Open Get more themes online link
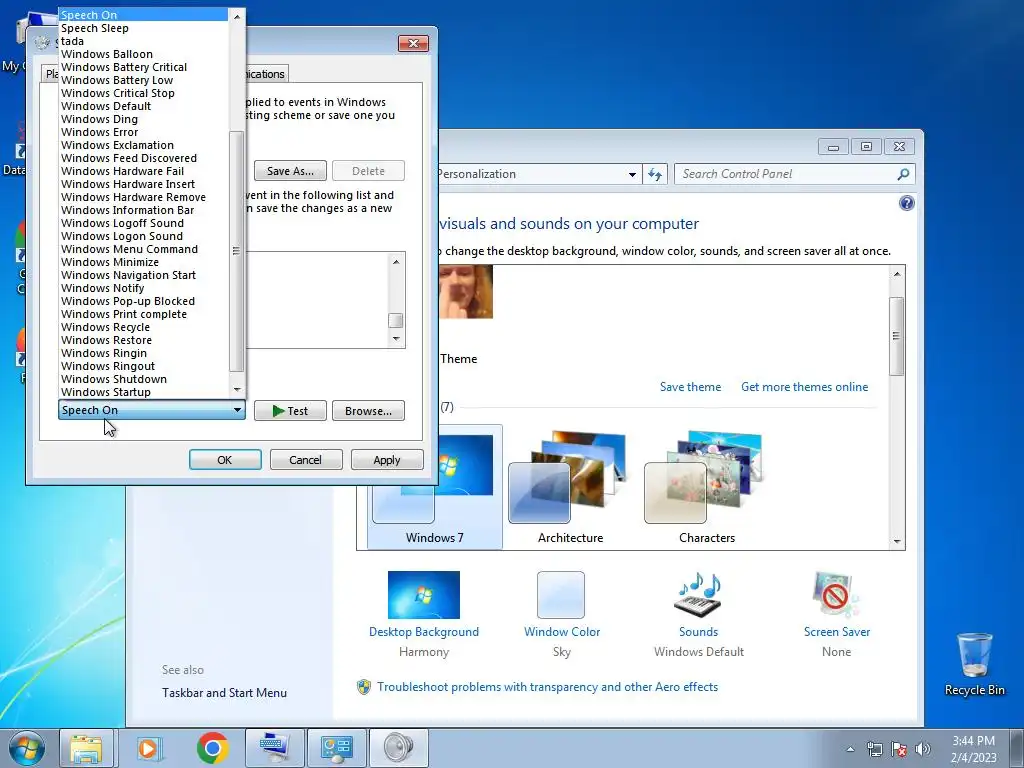Image resolution: width=1024 pixels, height=768 pixels. point(805,387)
